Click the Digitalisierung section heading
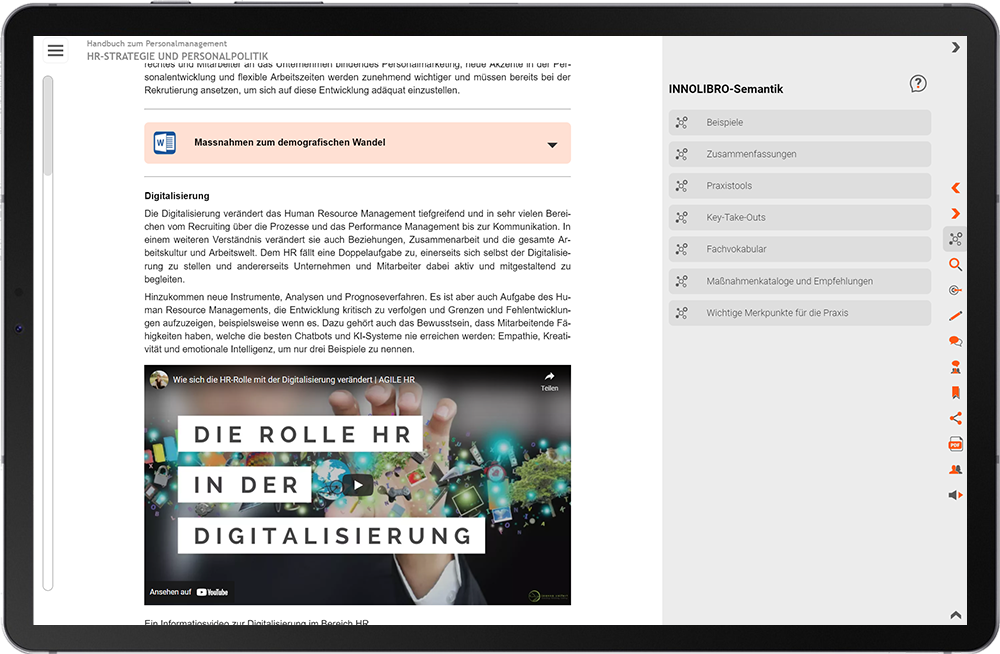1000x654 pixels. tap(177, 196)
